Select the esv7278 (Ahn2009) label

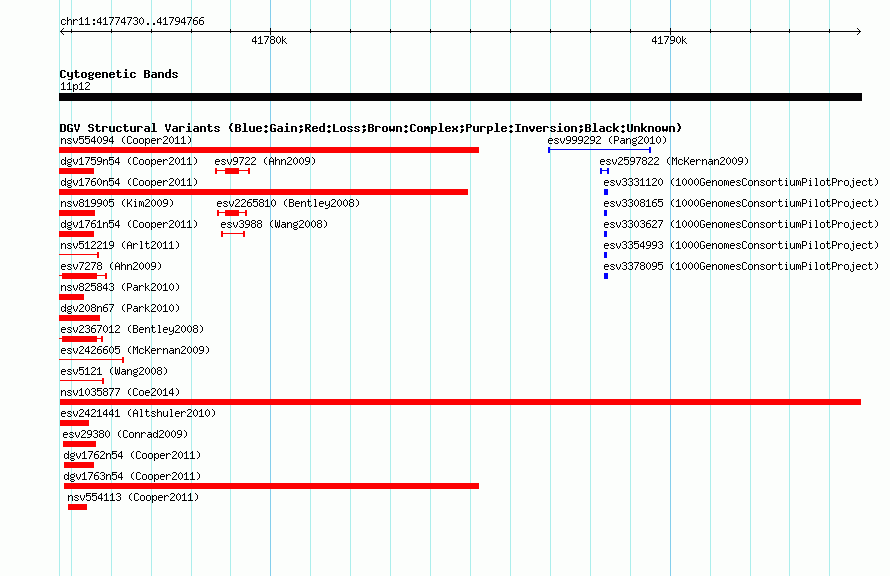(111, 266)
